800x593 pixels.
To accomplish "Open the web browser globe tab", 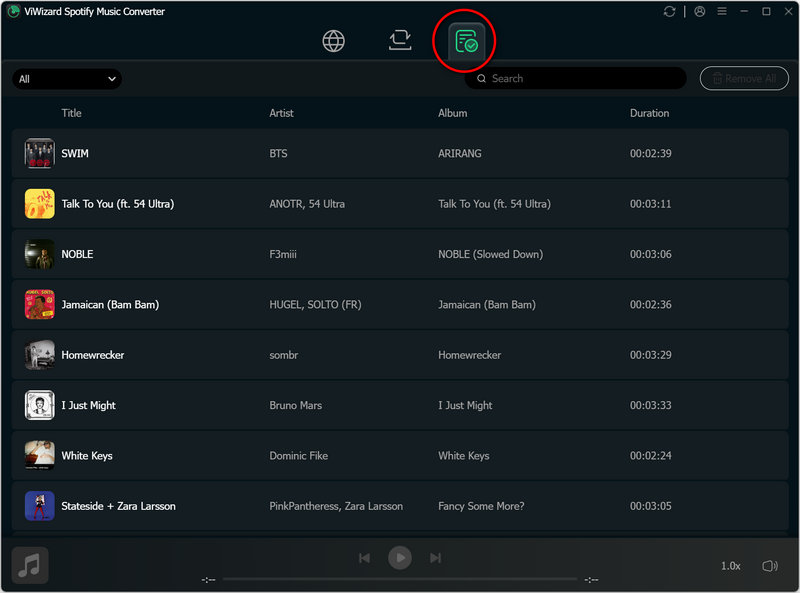I will click(334, 41).
